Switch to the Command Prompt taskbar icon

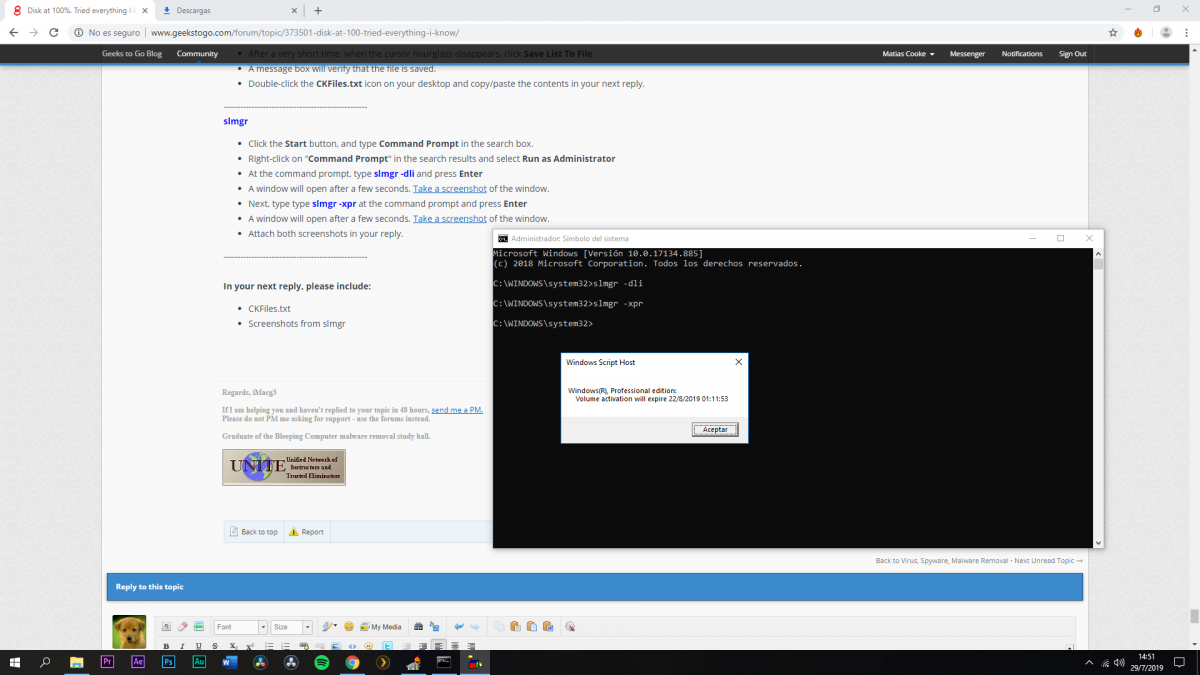444,662
